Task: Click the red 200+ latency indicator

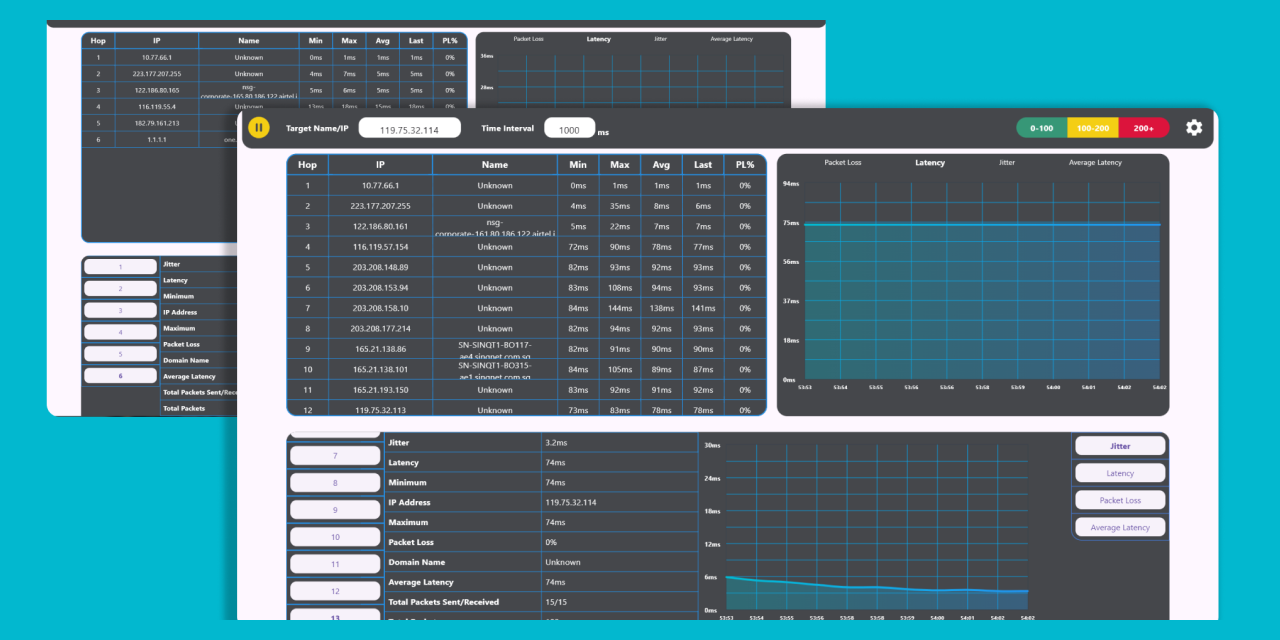Action: click(1144, 128)
